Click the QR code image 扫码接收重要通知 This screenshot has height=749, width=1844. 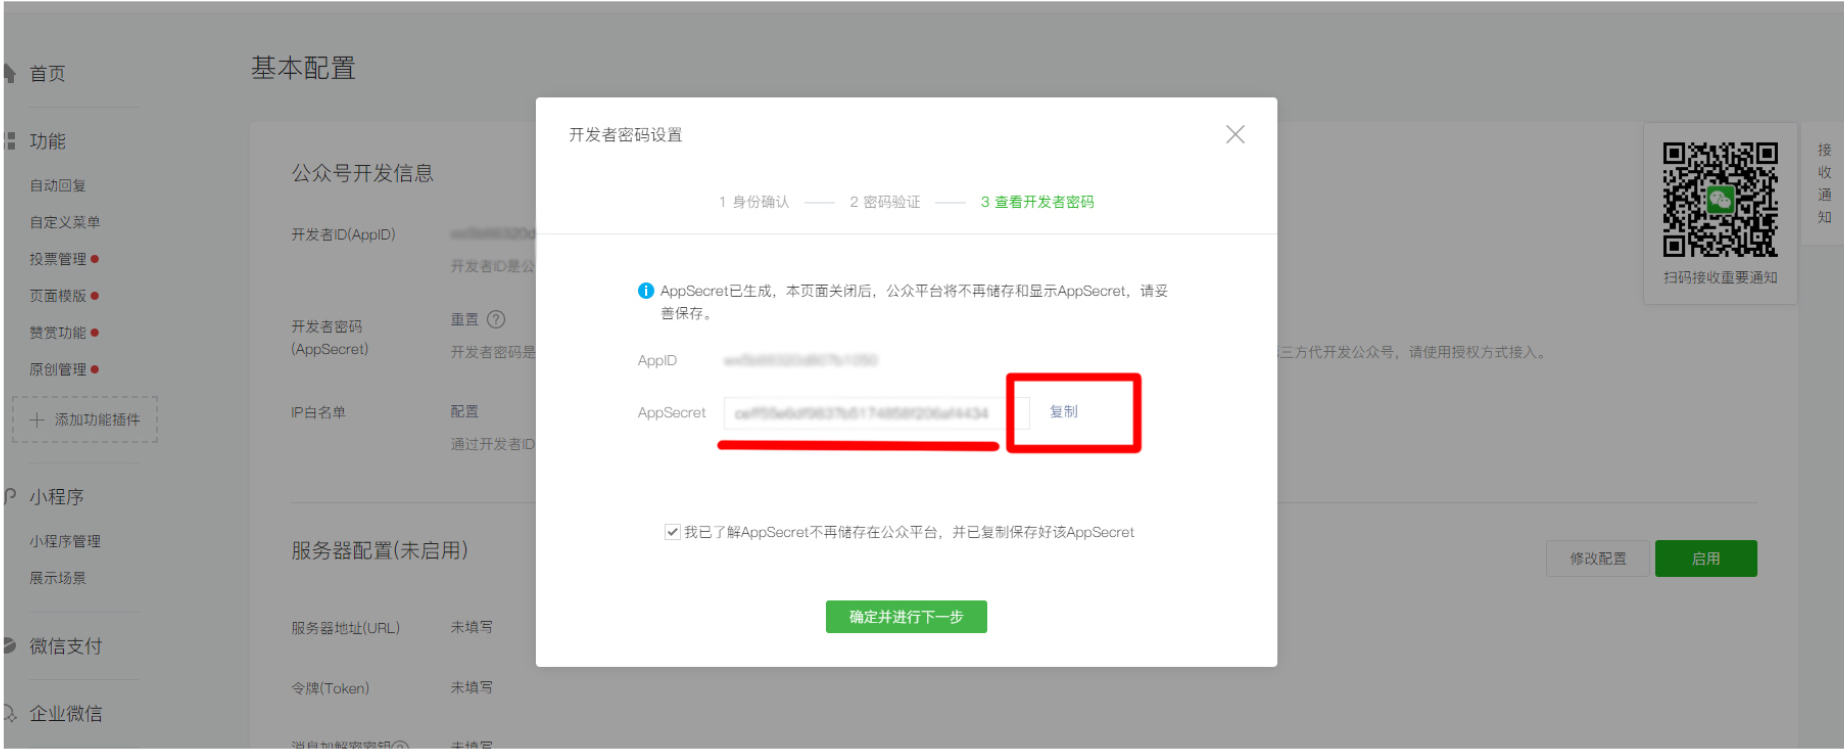pos(1720,199)
